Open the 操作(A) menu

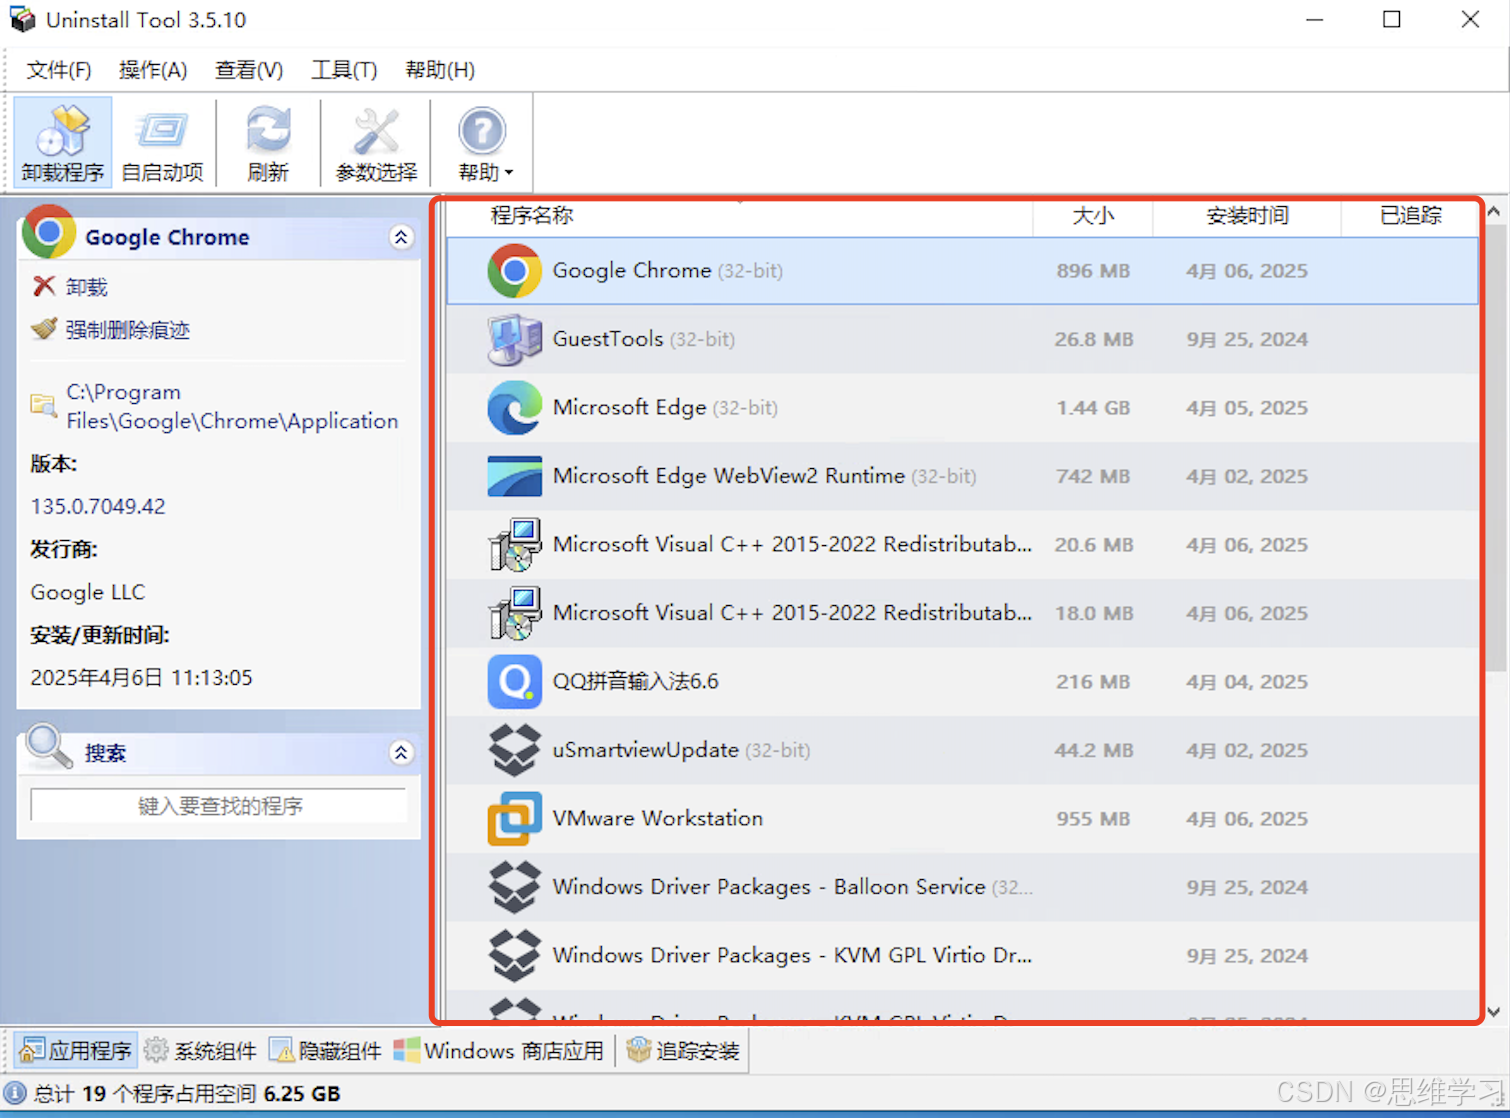[x=153, y=70]
